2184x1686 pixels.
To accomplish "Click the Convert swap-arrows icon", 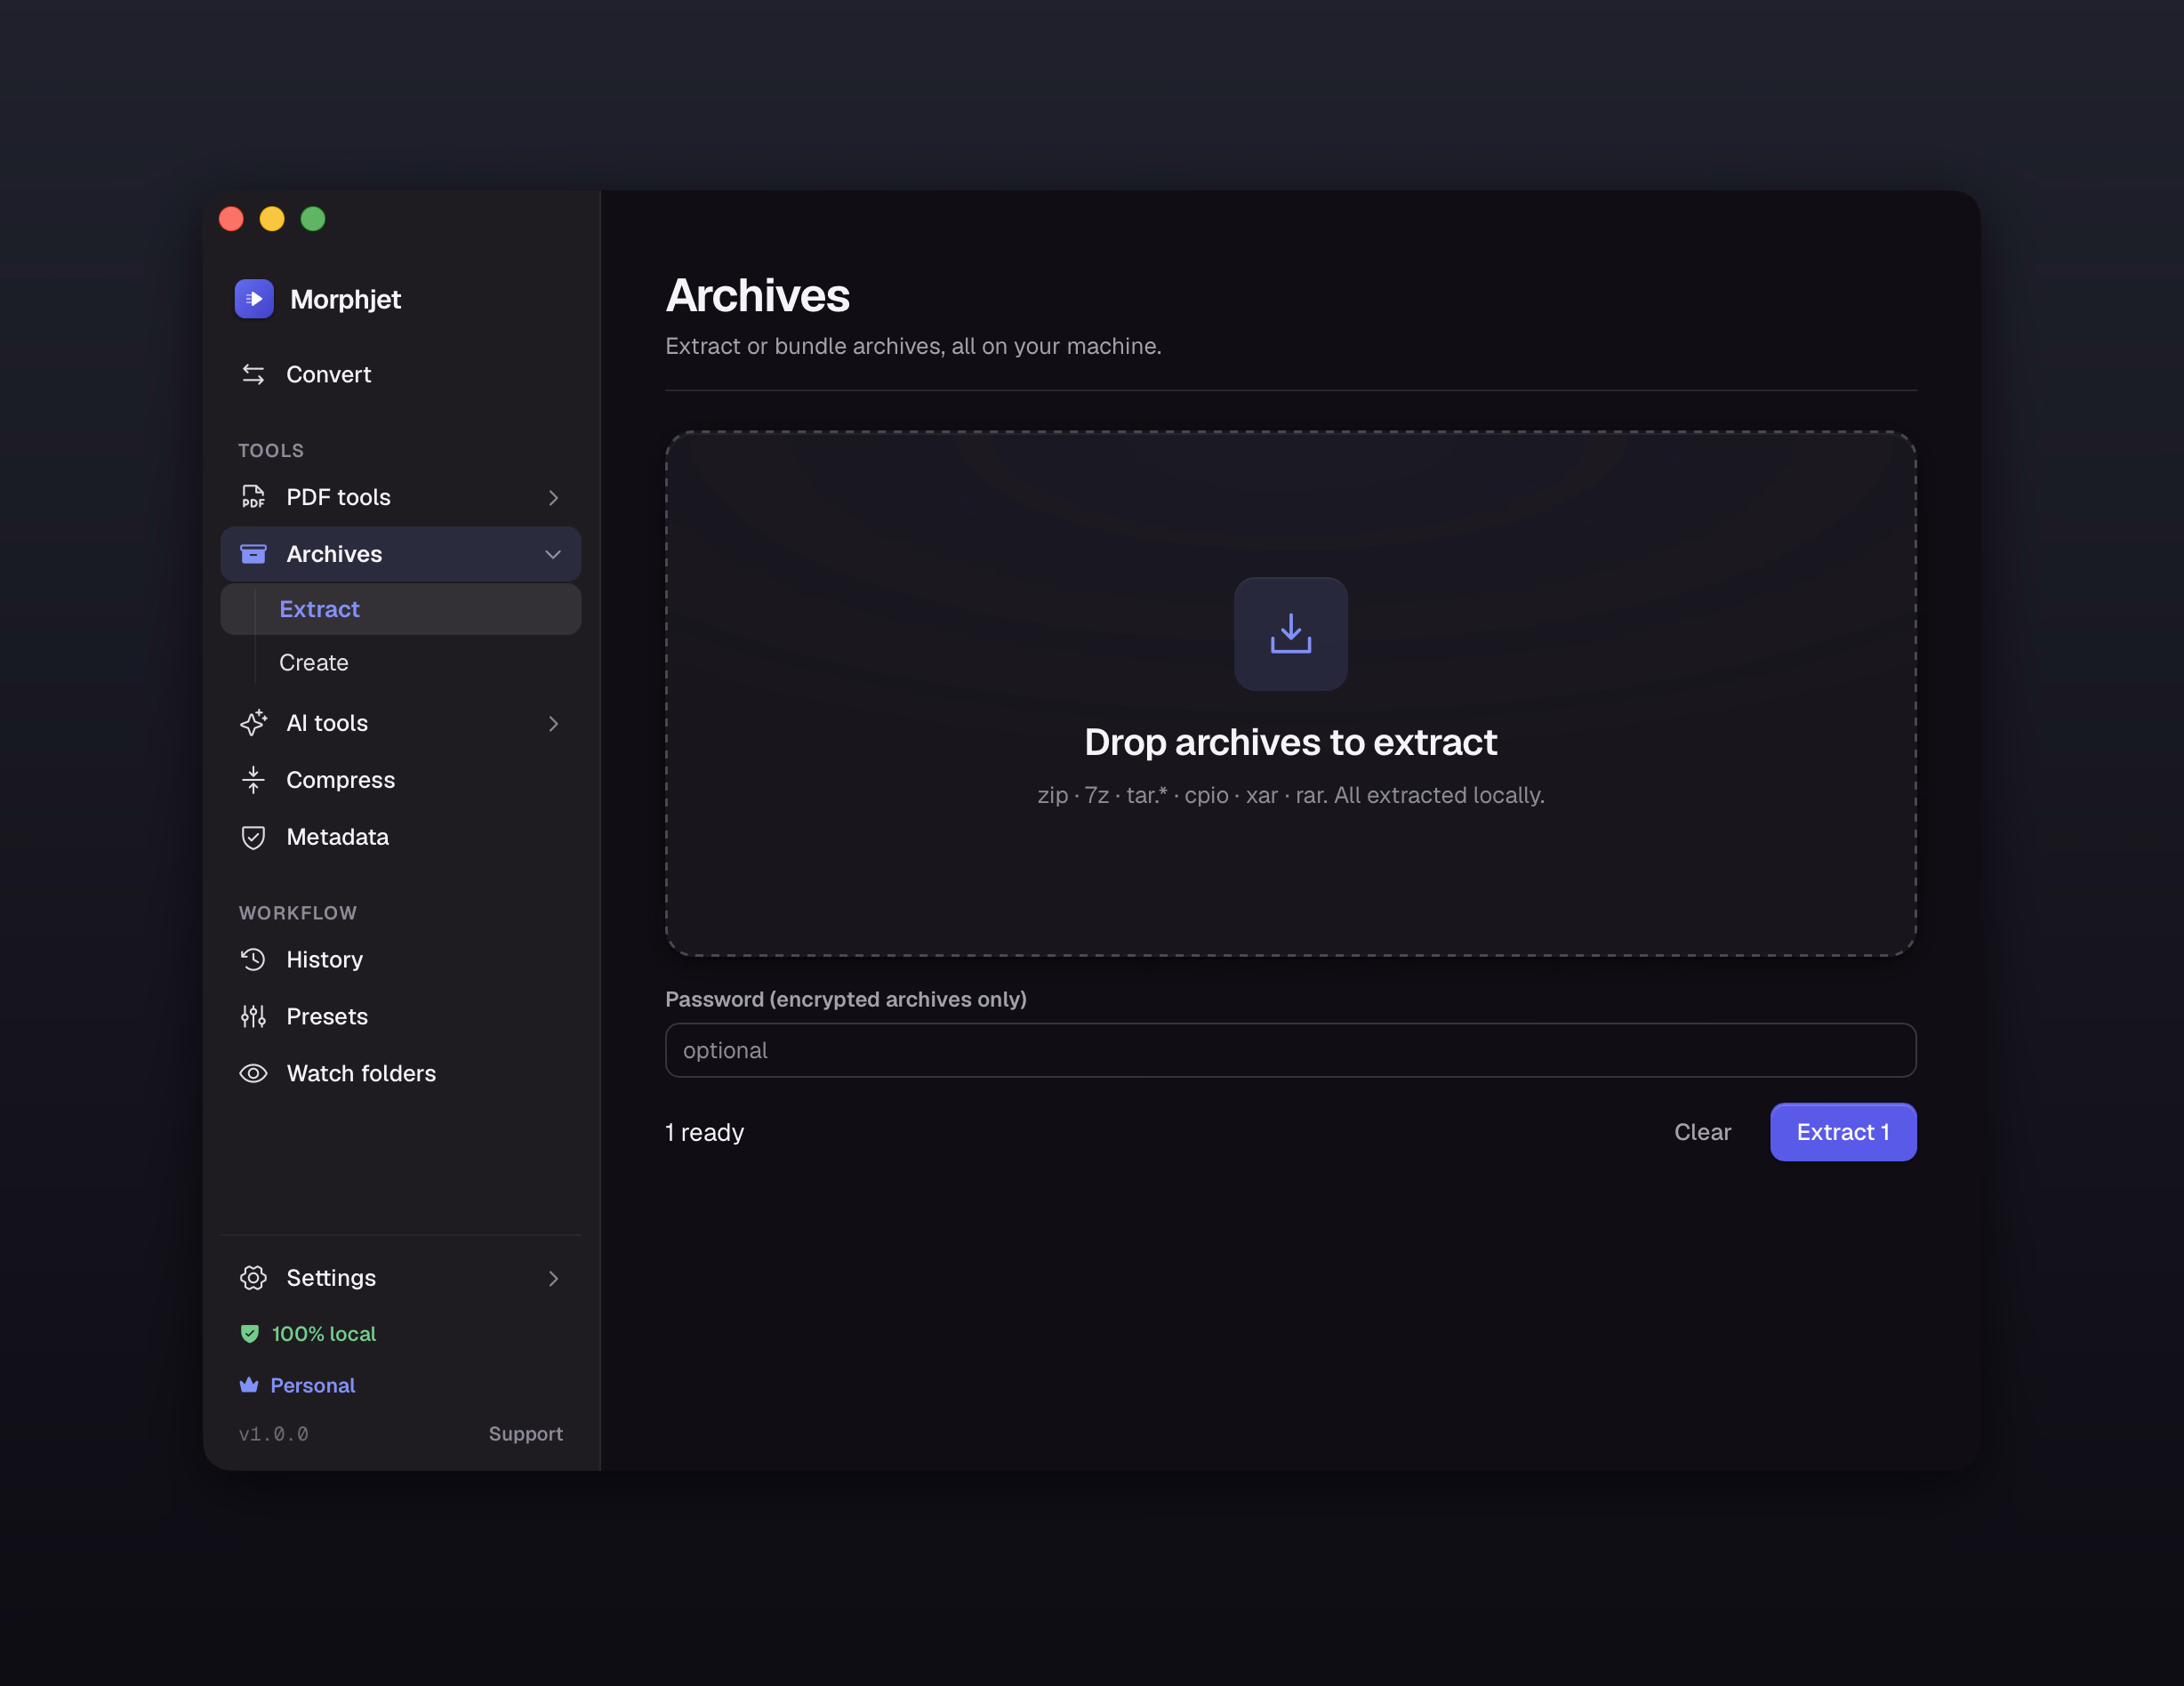I will click(x=253, y=374).
